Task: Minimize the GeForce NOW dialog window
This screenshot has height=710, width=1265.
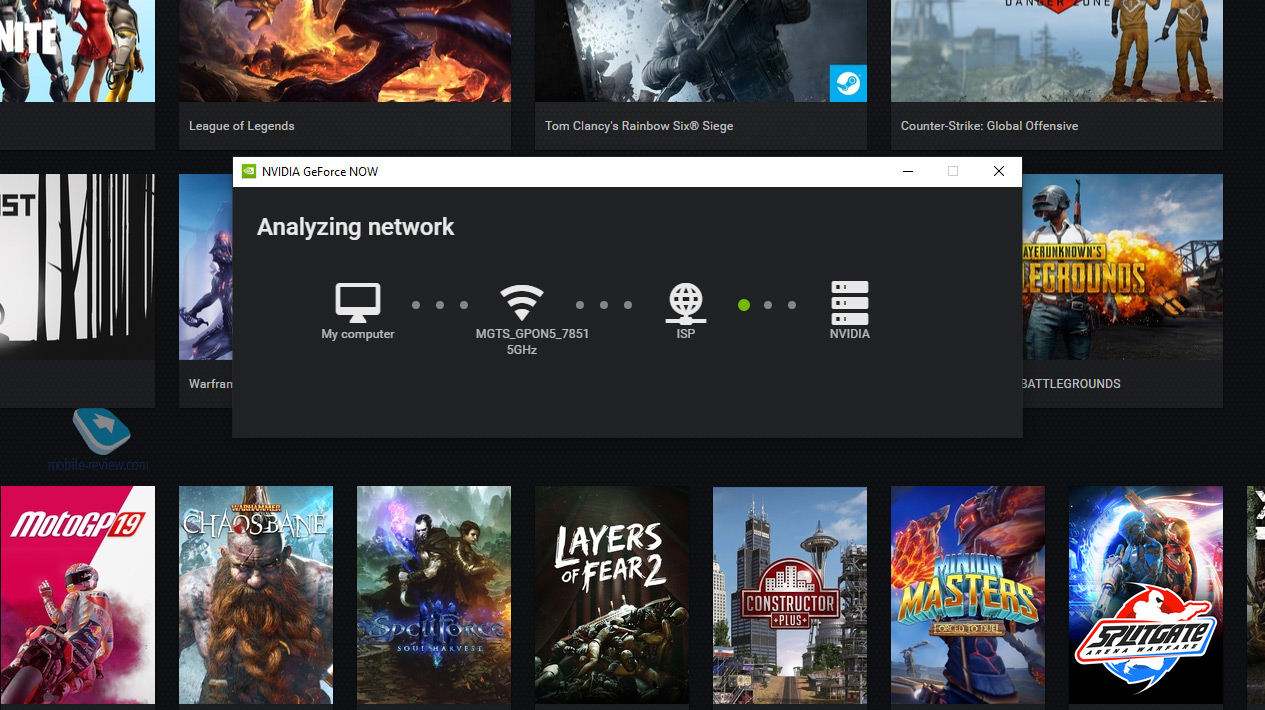Action: 908,171
